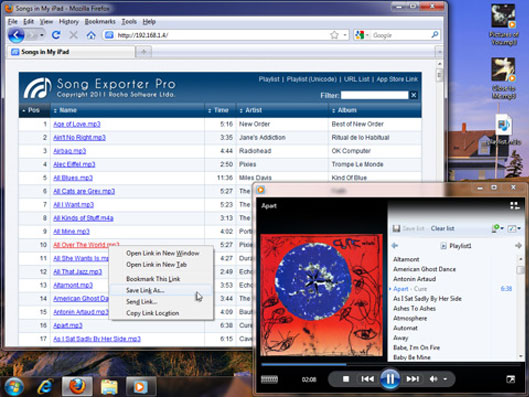Stop playback in media player

click(346, 379)
